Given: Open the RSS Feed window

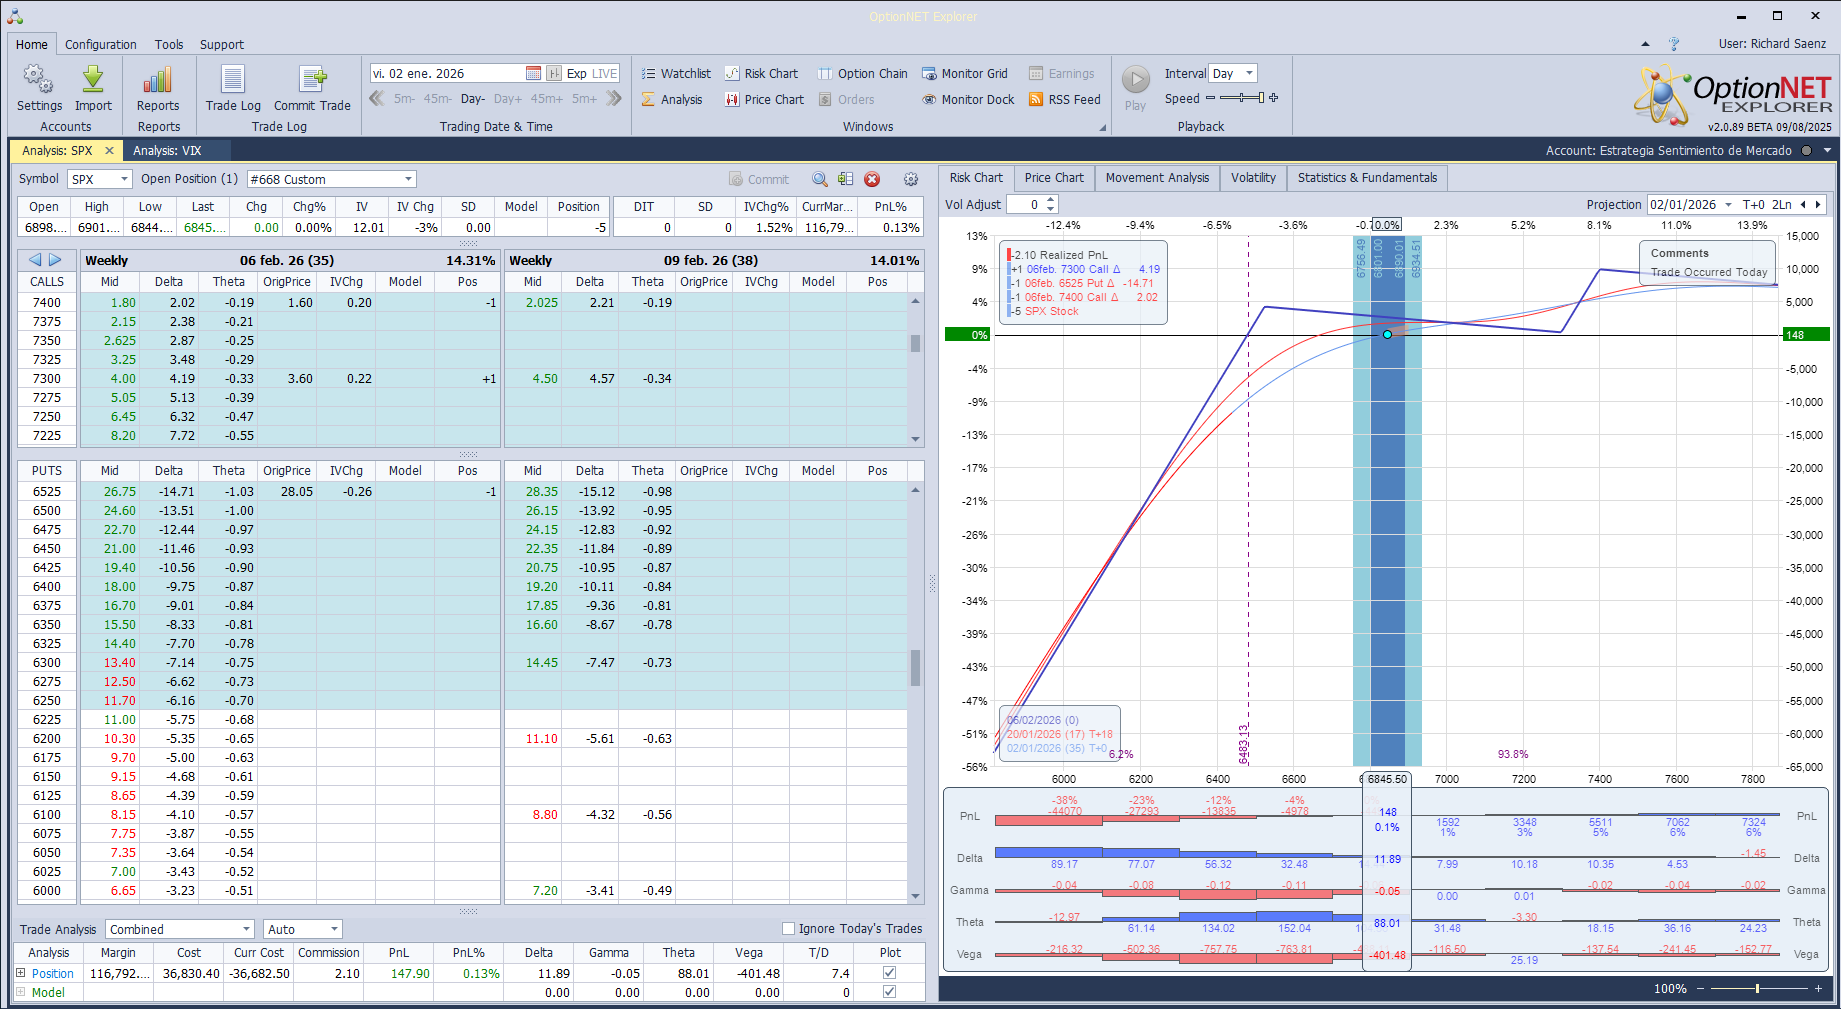Looking at the screenshot, I should (x=1064, y=99).
